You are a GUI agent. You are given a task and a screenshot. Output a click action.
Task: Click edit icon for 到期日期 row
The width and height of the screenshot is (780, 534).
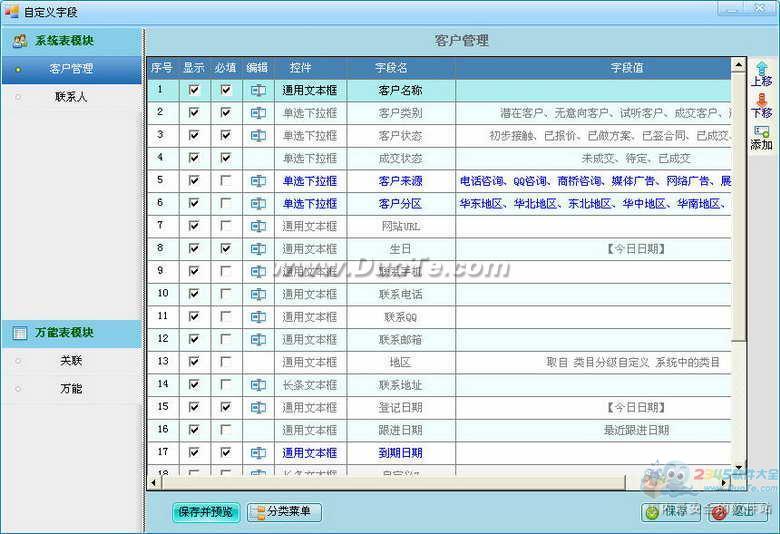pos(258,453)
